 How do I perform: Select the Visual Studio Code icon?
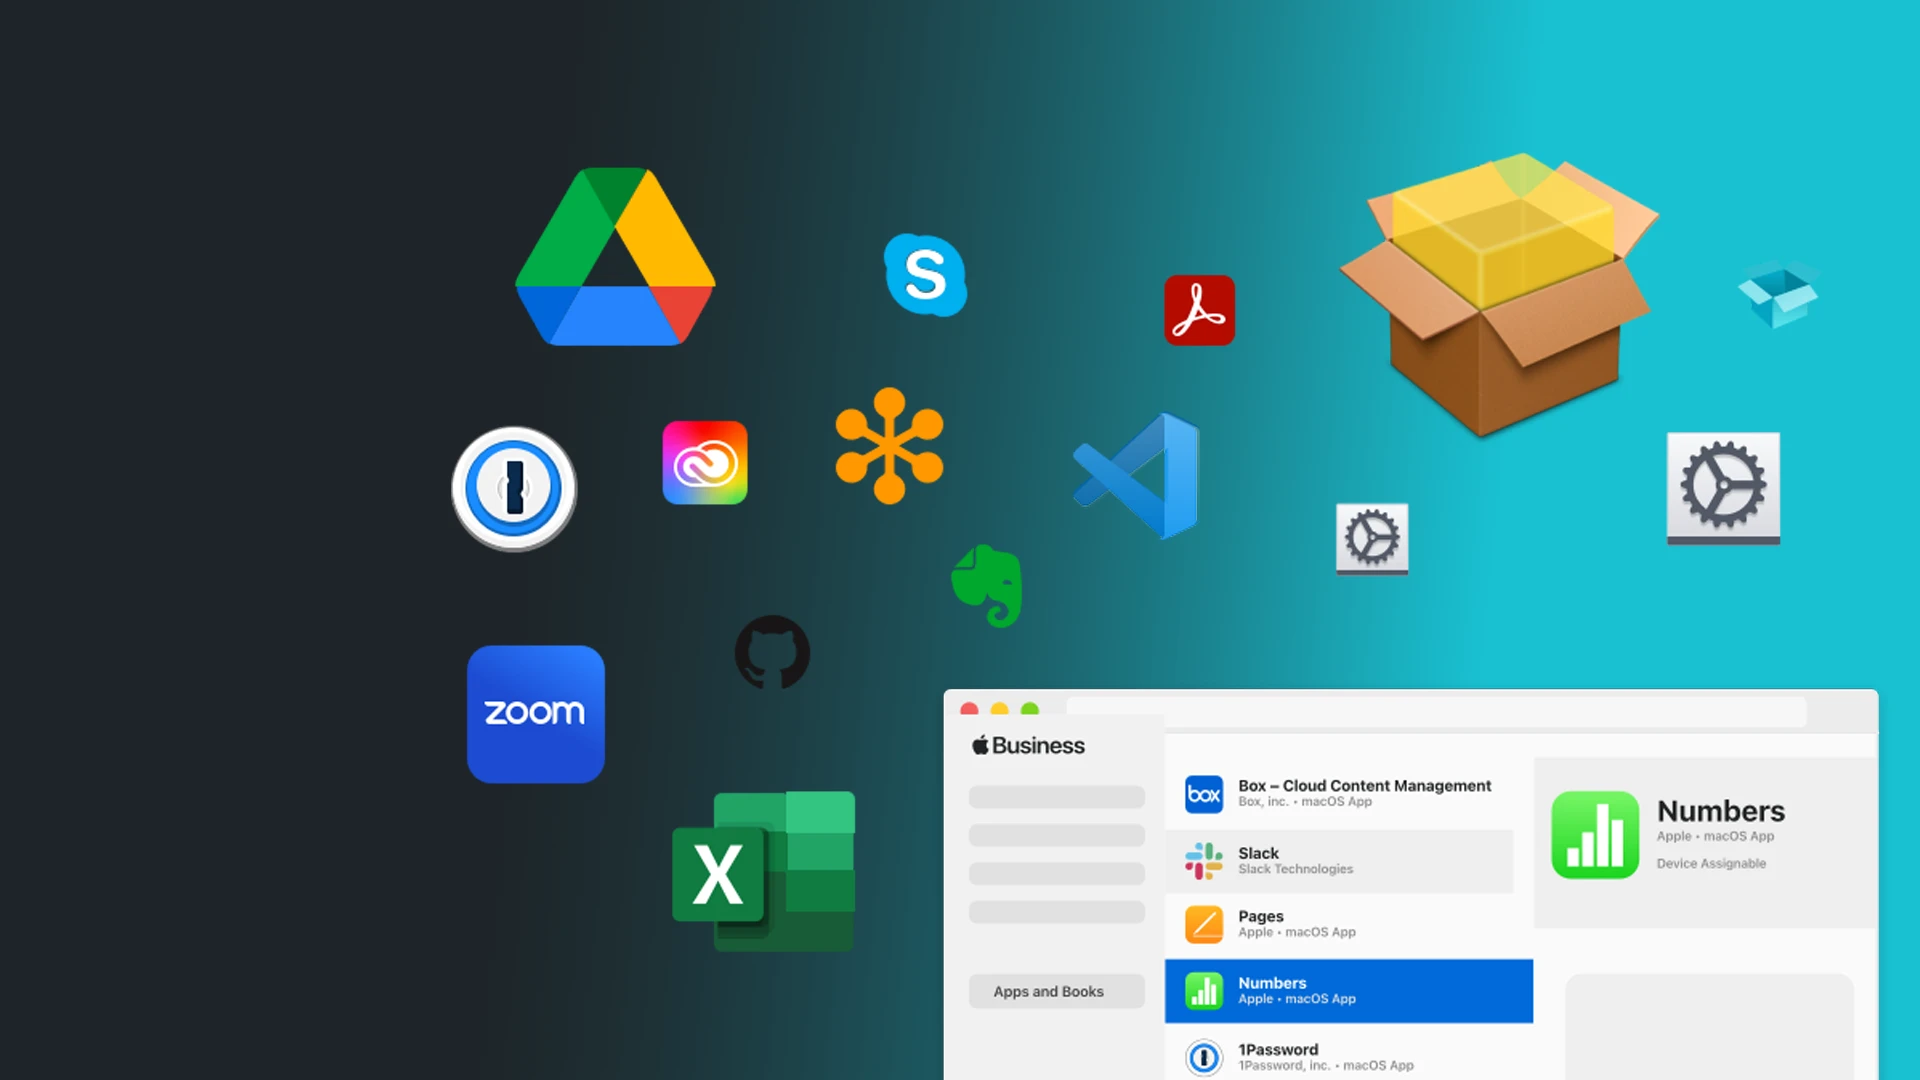1137,475
